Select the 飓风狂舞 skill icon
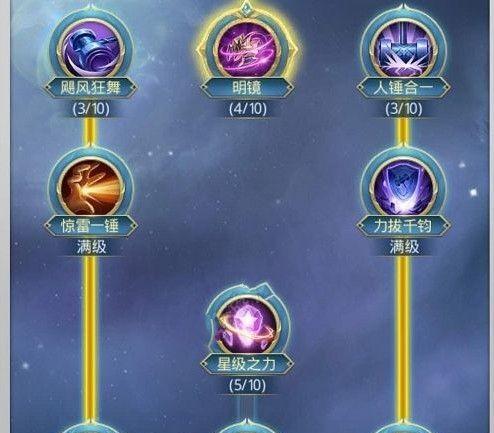Viewport: 494px width, 433px height. point(91,49)
